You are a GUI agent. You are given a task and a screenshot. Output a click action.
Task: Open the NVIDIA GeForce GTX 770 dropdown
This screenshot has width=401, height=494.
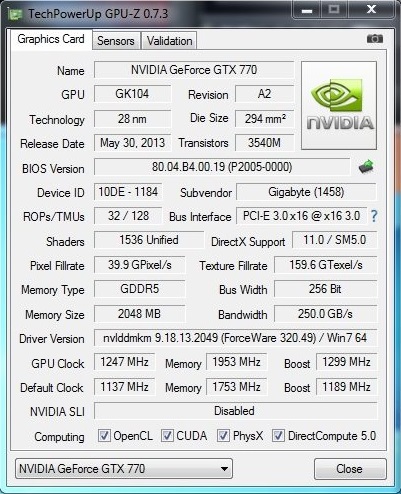[124, 469]
